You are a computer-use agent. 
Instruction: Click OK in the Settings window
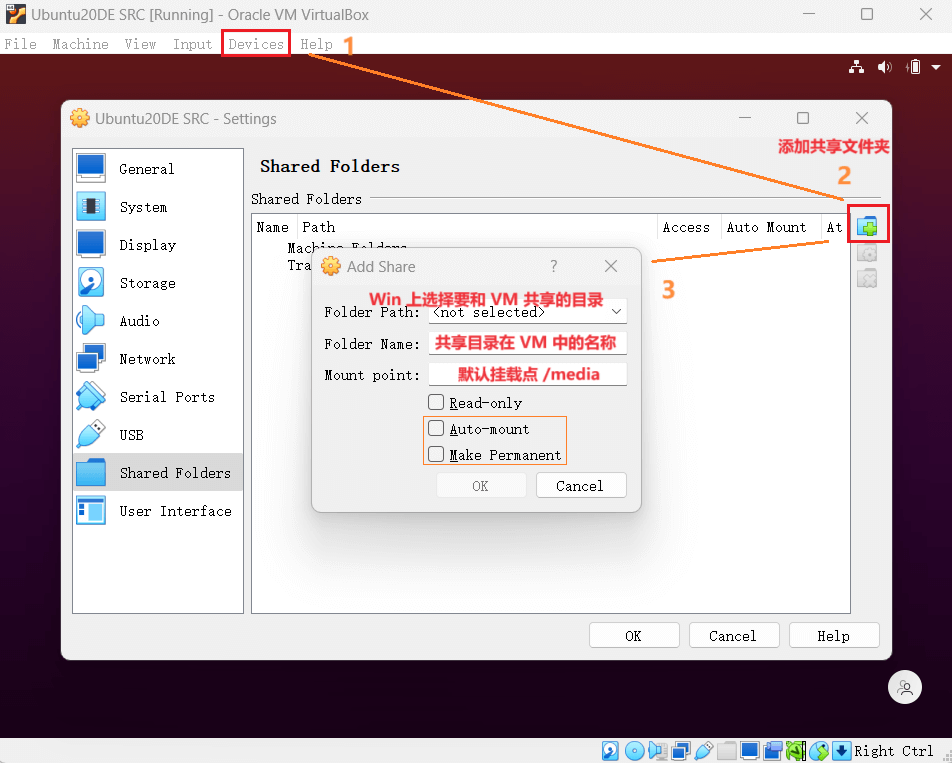coord(634,636)
